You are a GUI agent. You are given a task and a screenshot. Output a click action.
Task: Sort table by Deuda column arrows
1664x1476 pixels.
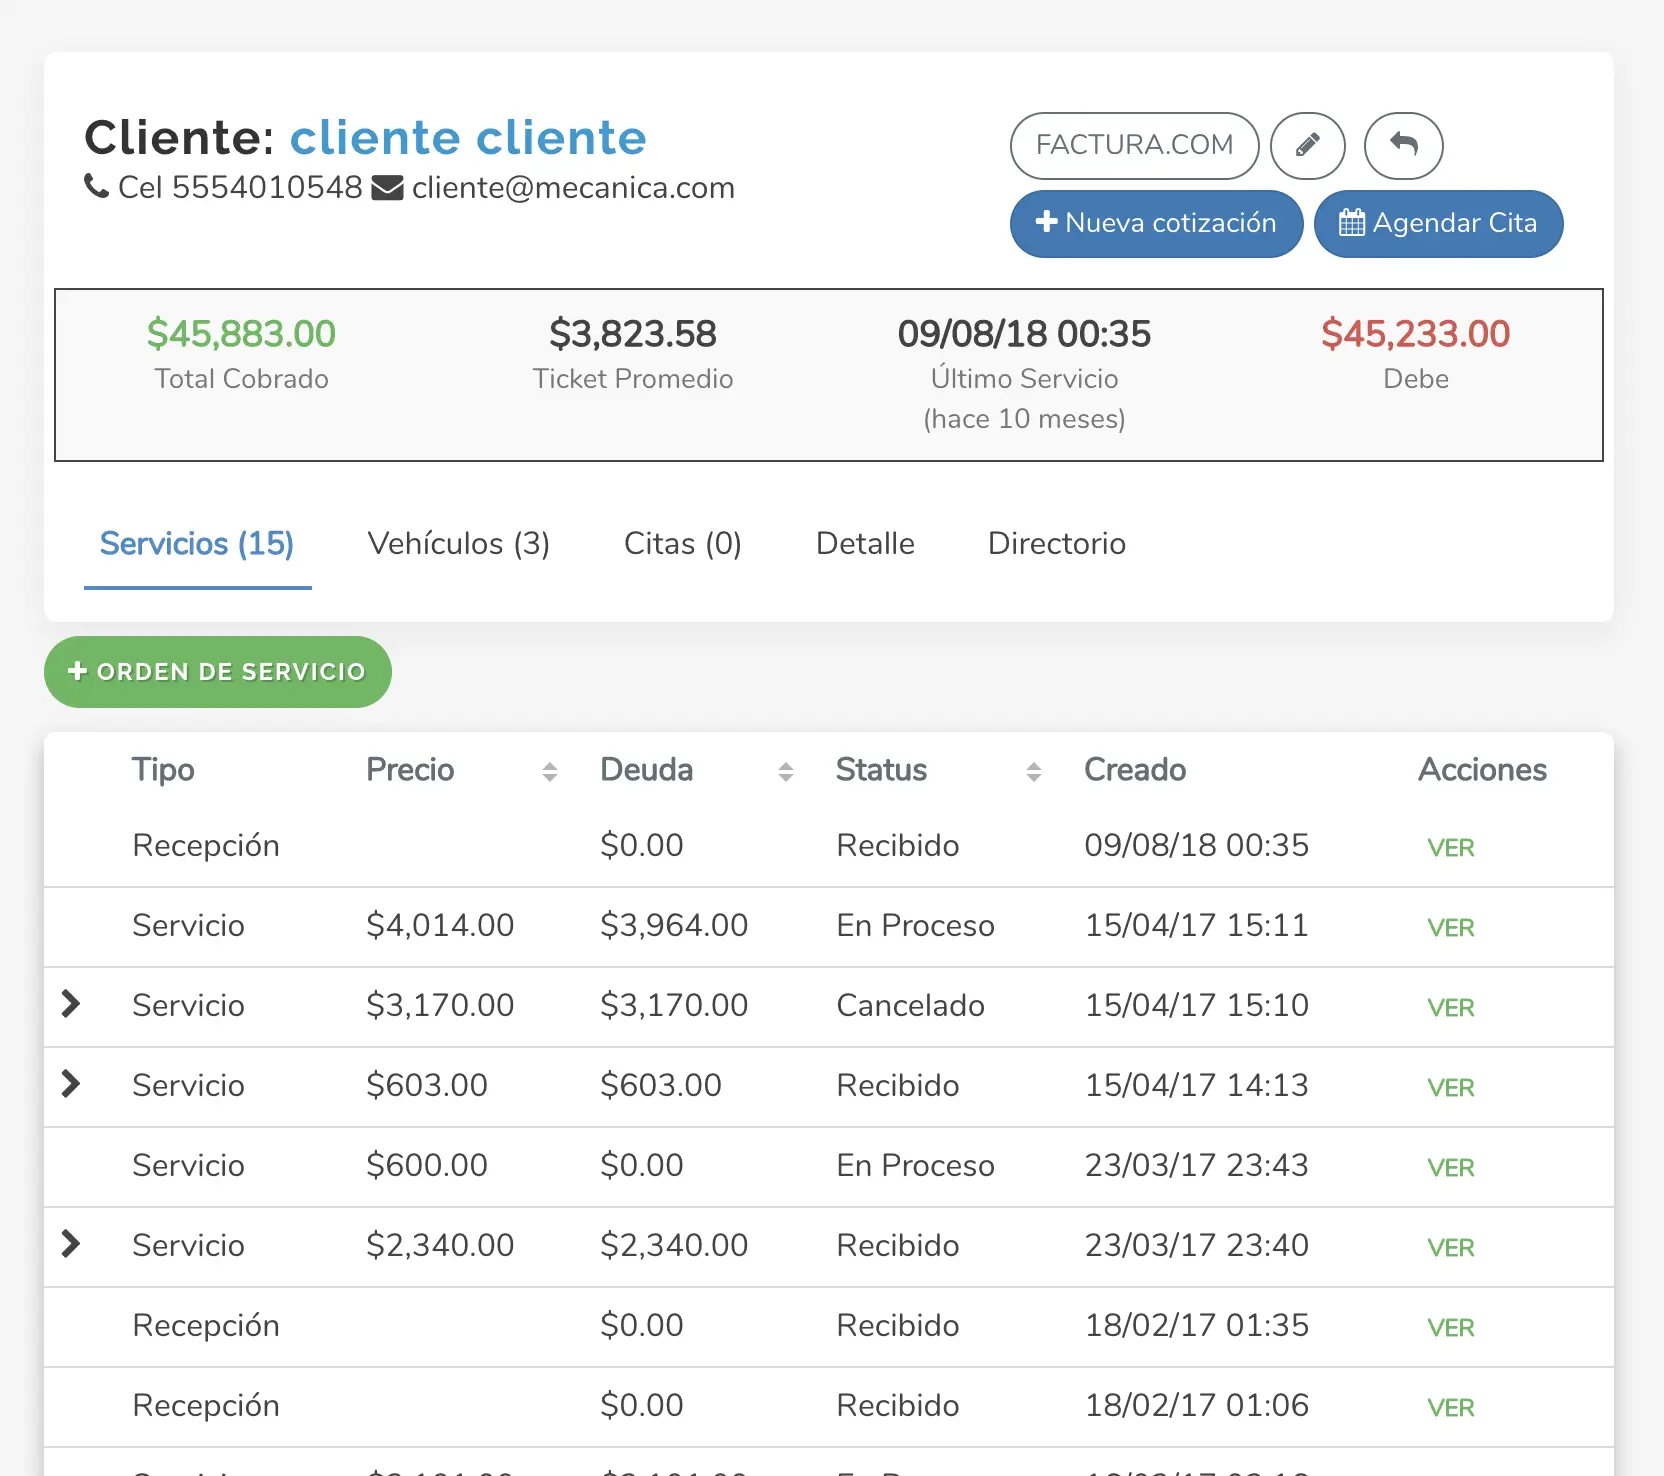click(x=785, y=771)
